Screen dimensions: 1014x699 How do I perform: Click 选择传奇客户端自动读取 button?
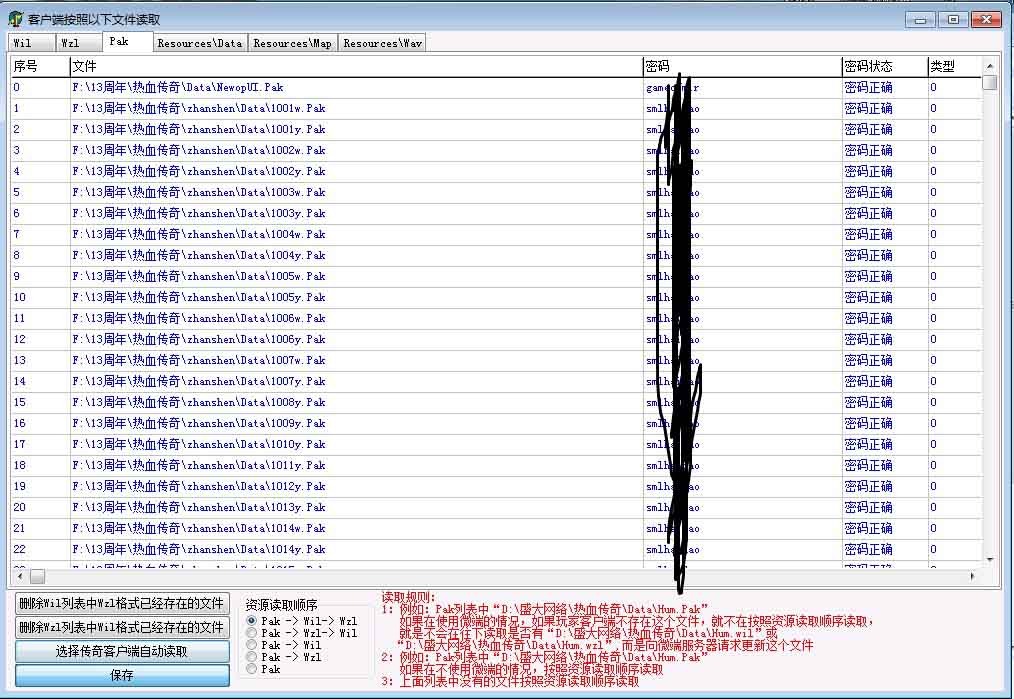point(122,651)
